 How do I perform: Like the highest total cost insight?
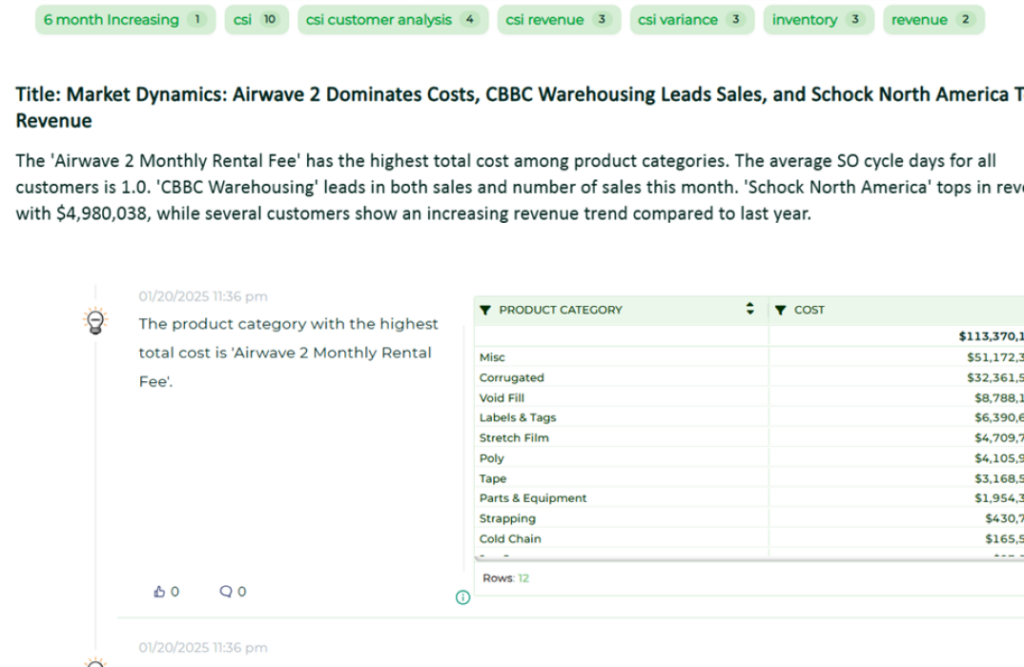pyautogui.click(x=159, y=591)
